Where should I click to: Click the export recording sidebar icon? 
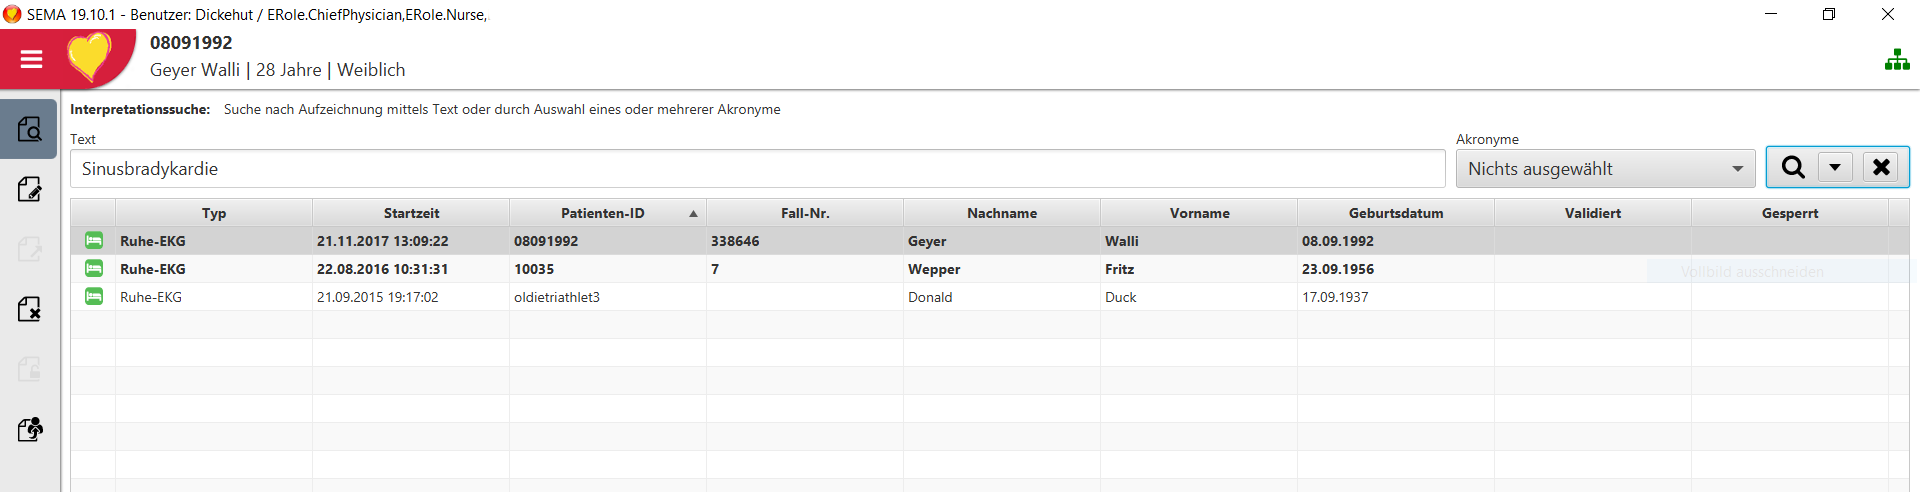(x=29, y=429)
